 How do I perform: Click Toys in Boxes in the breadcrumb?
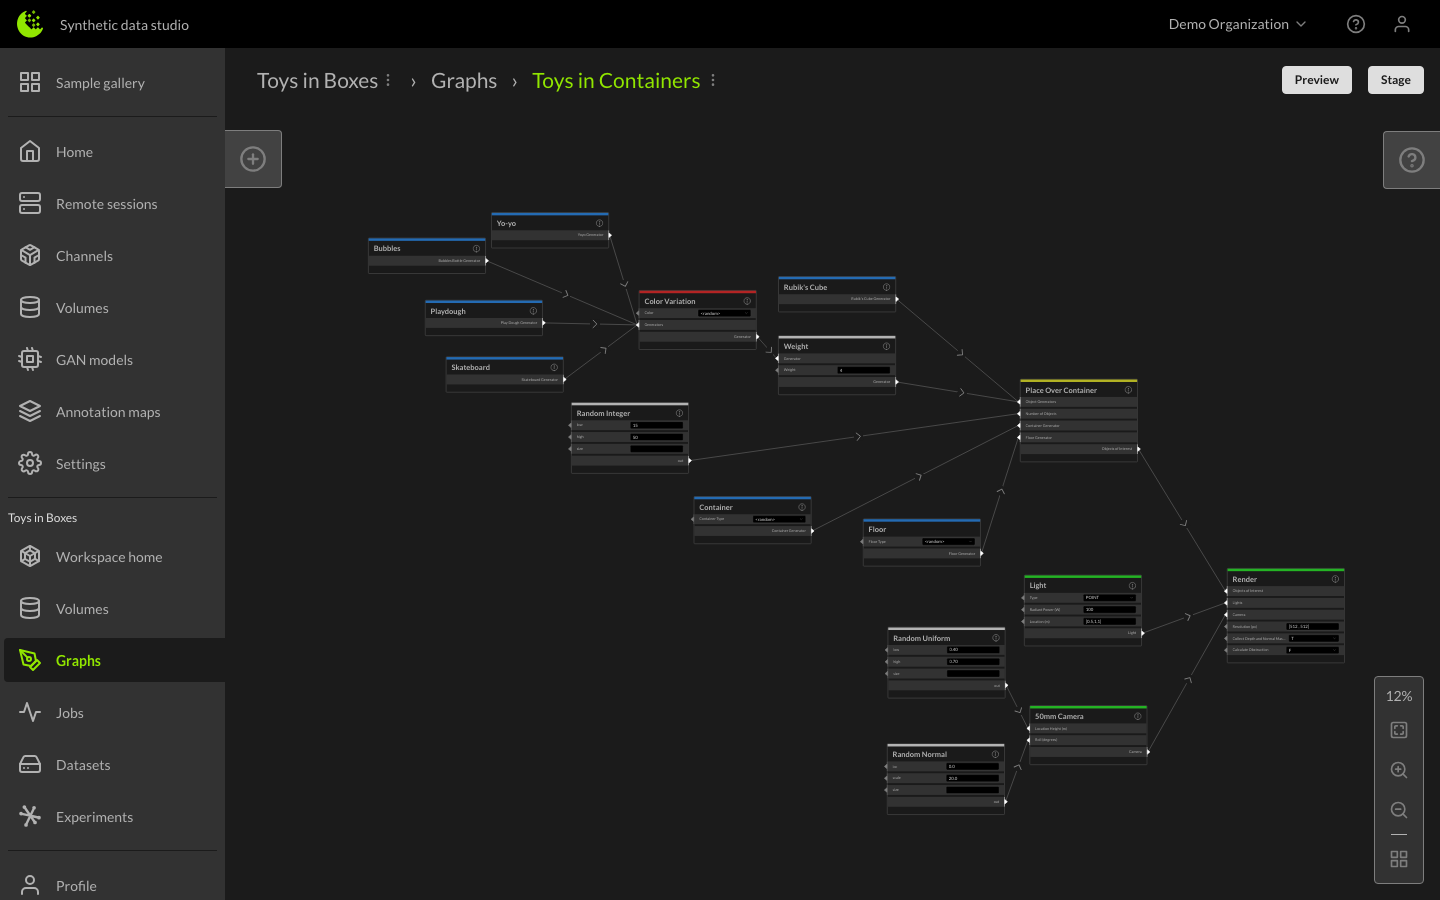(x=316, y=80)
